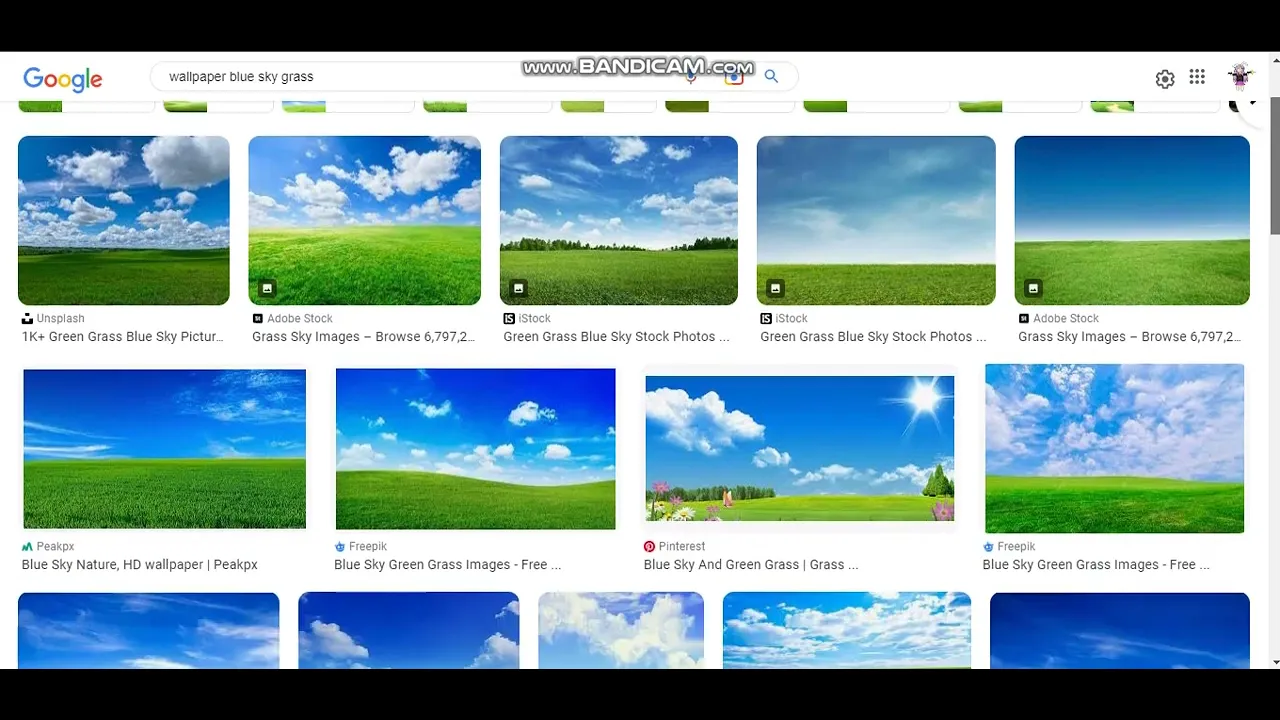
Task: Click the Google logo
Action: 63,79
